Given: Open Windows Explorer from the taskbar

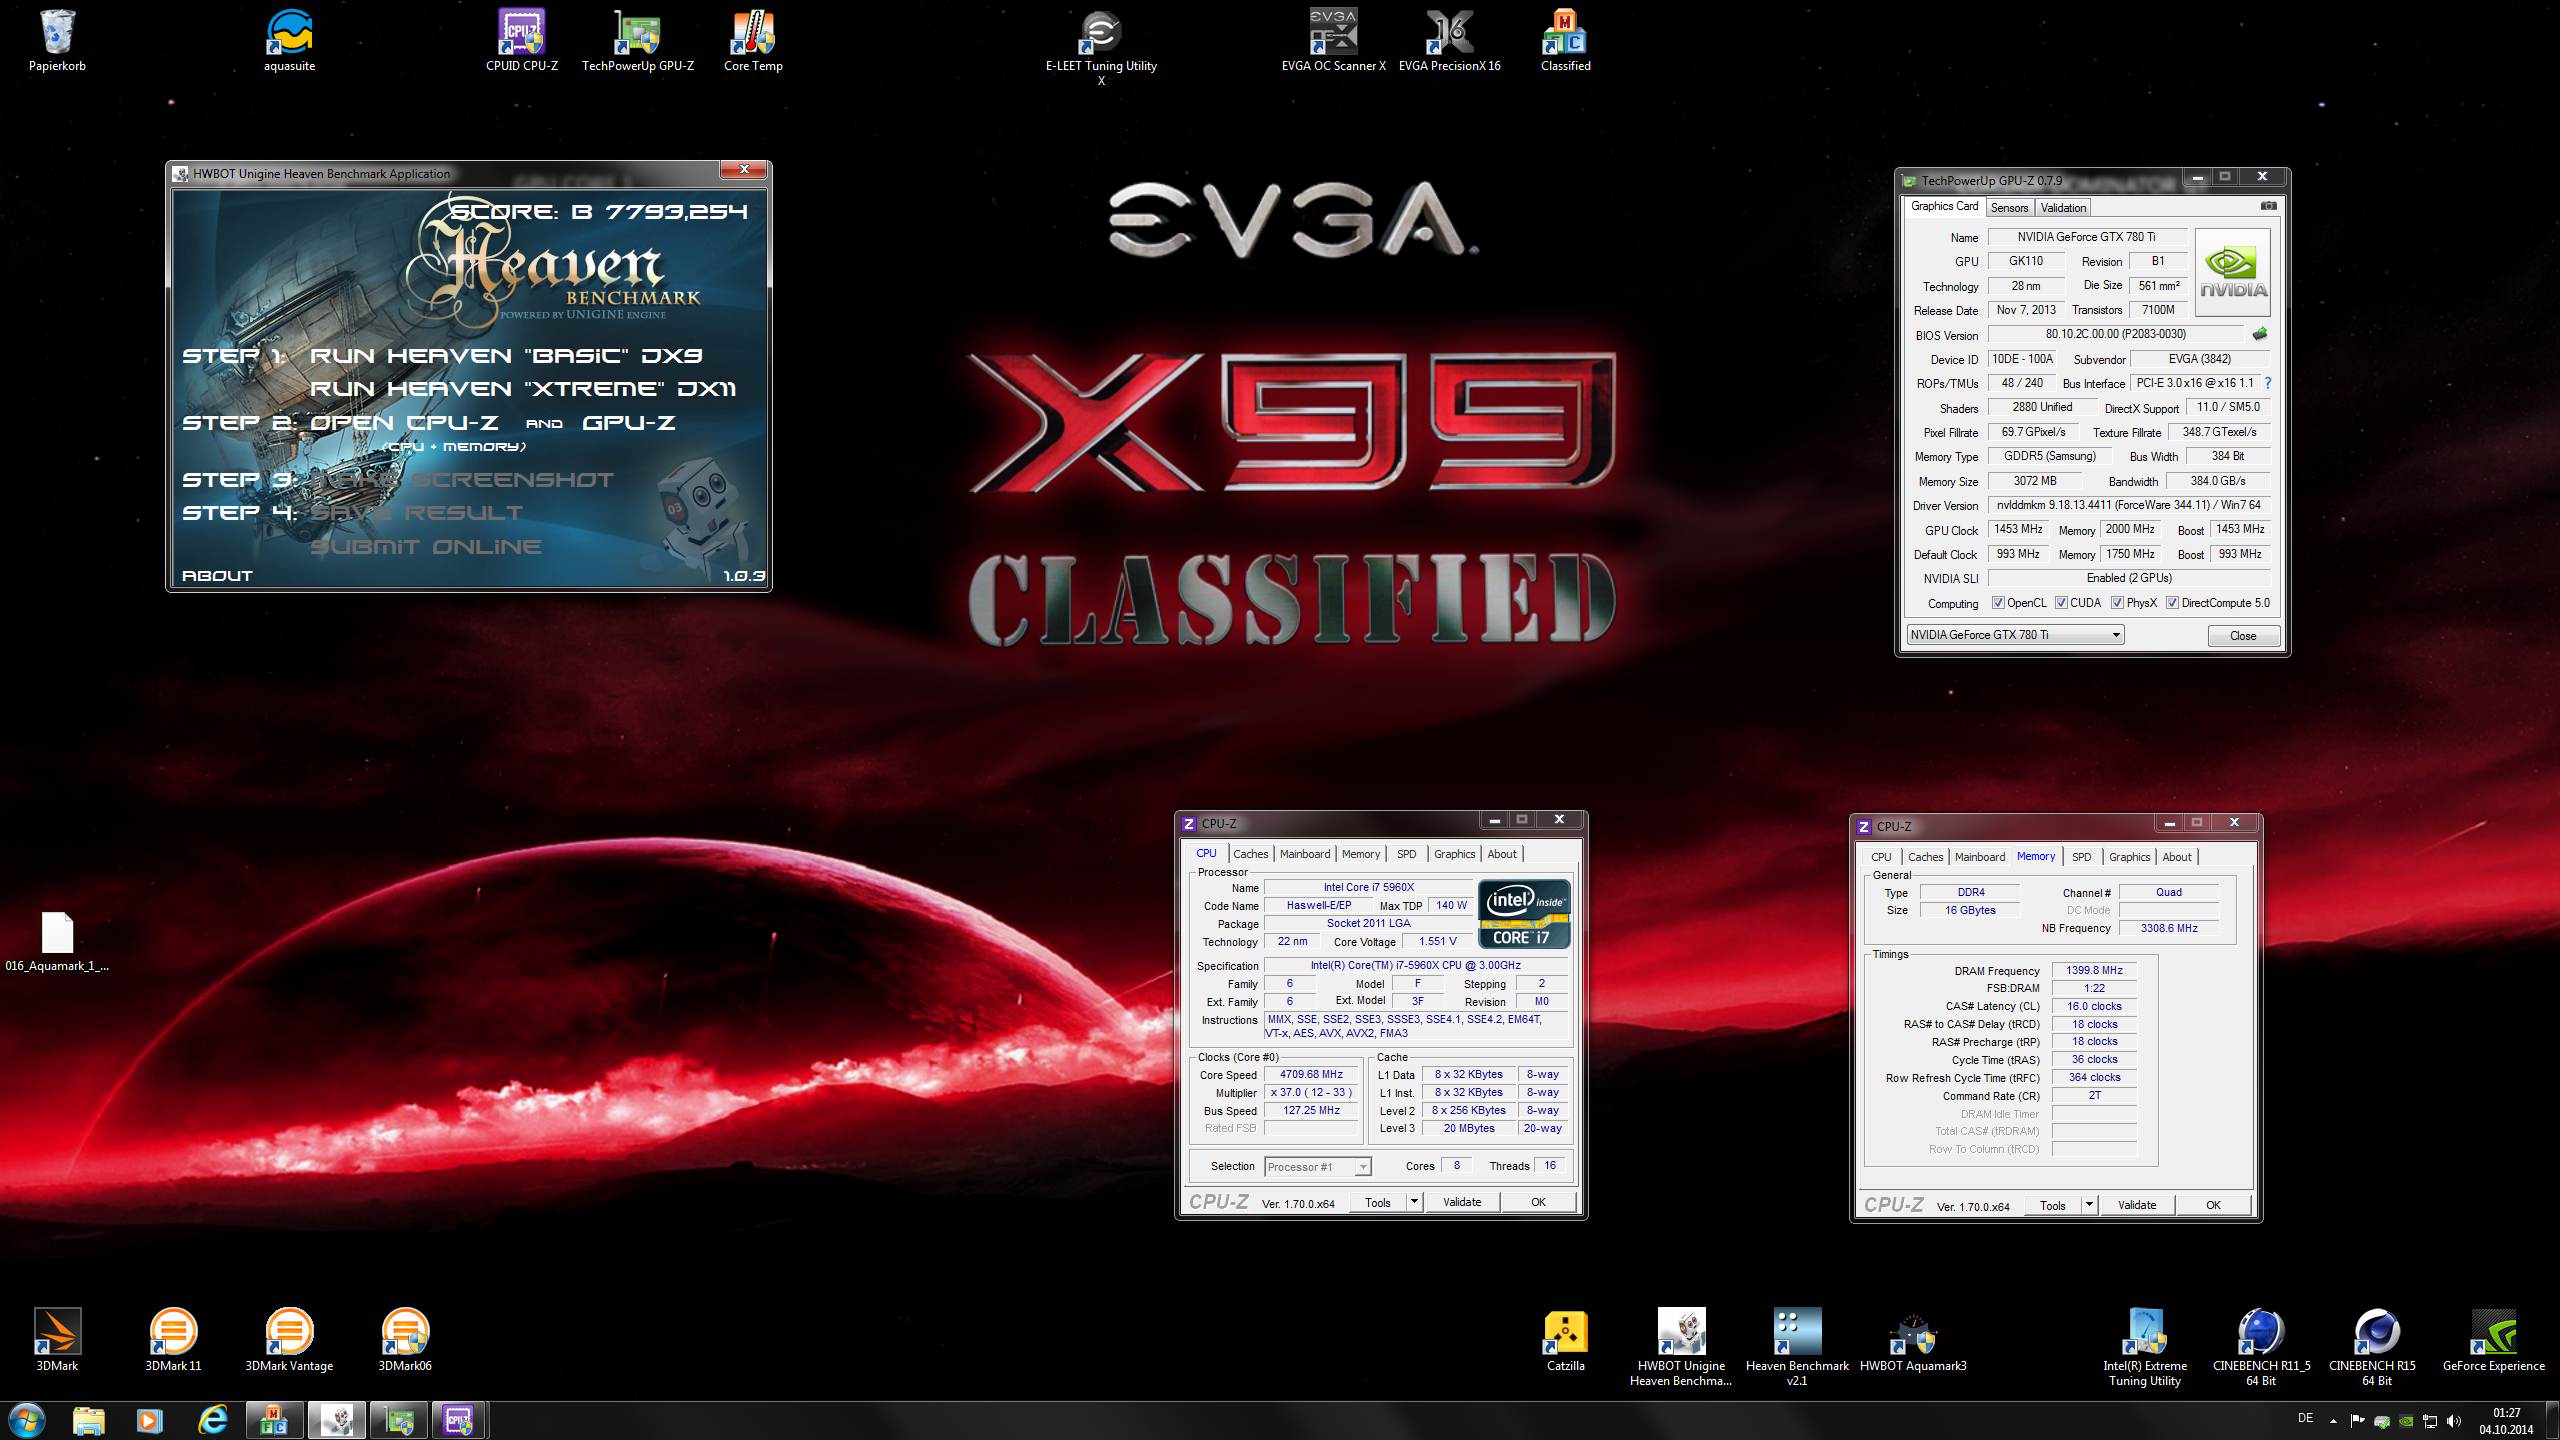Looking at the screenshot, I should click(x=89, y=1420).
